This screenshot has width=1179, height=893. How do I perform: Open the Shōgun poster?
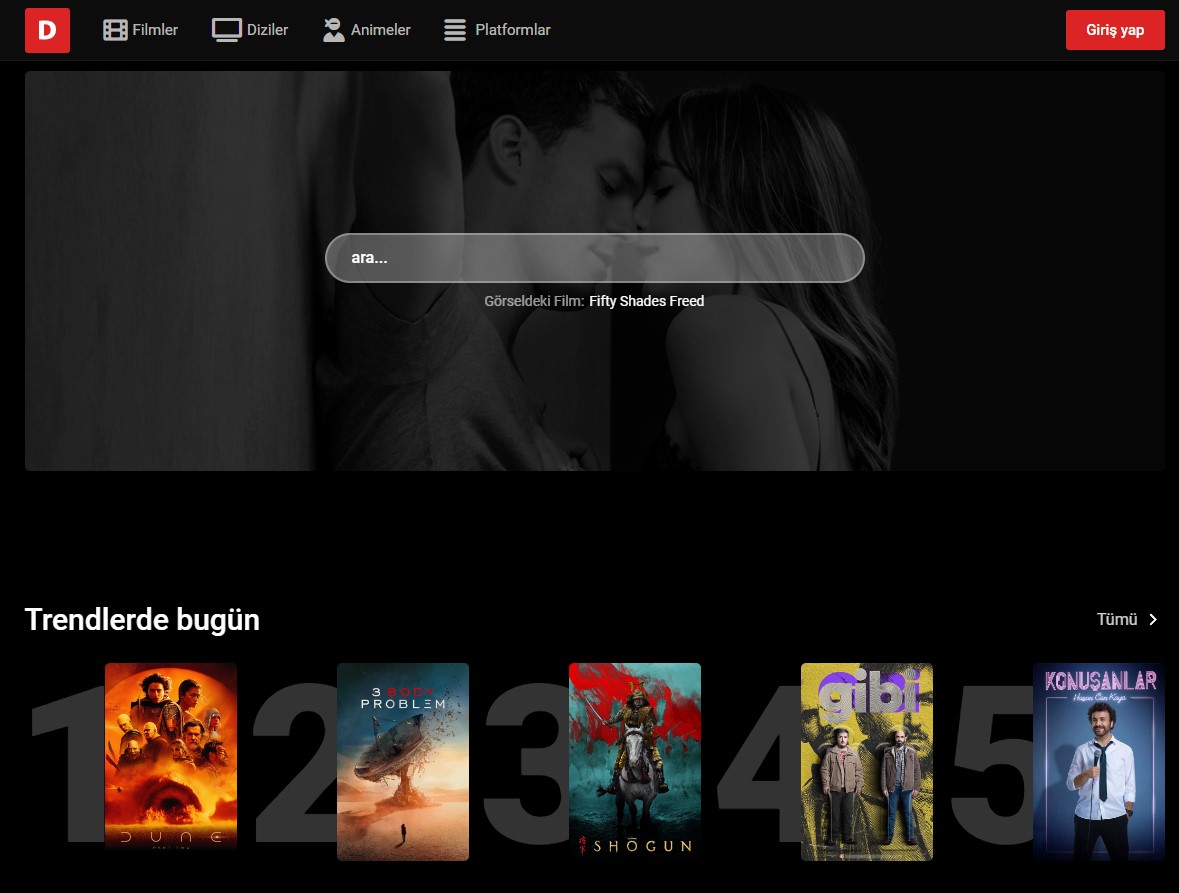pos(635,761)
